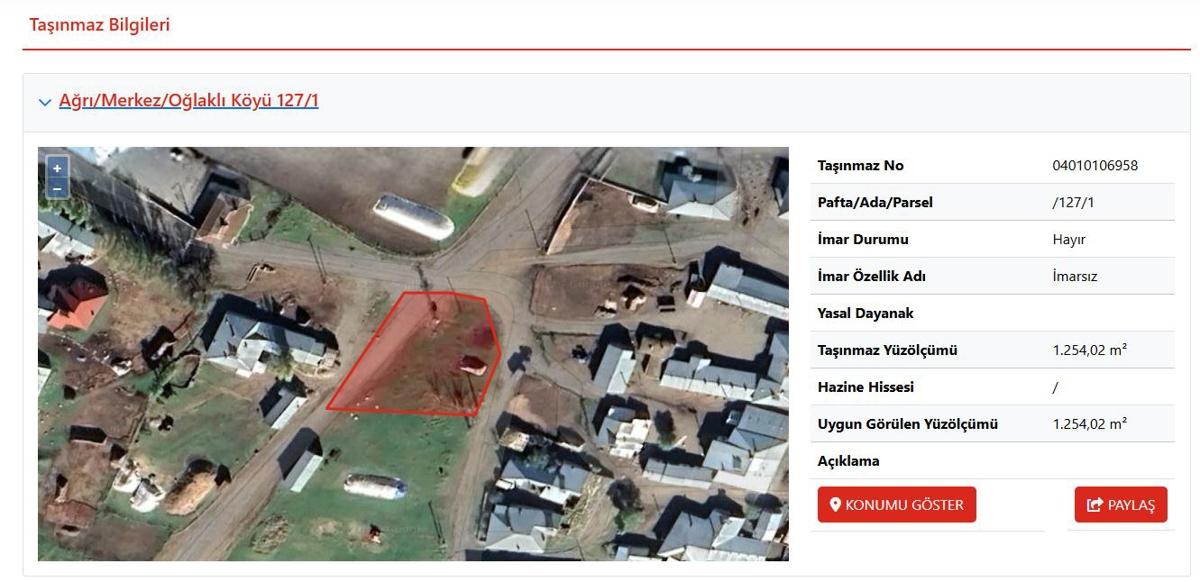Click the PAYLAŞ button
This screenshot has width=1200, height=582.
coord(1121,505)
